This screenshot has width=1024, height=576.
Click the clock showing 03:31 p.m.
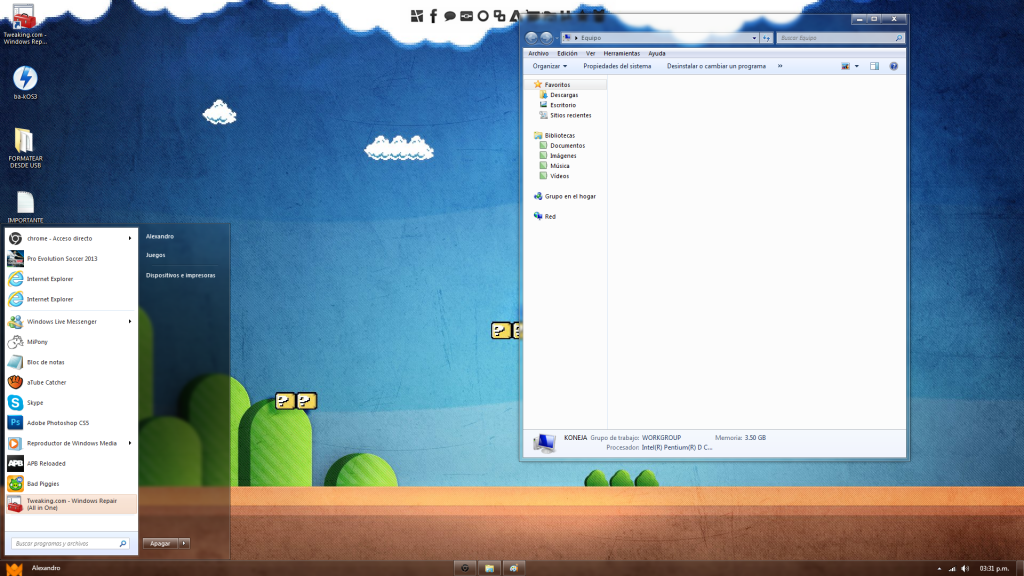994,569
